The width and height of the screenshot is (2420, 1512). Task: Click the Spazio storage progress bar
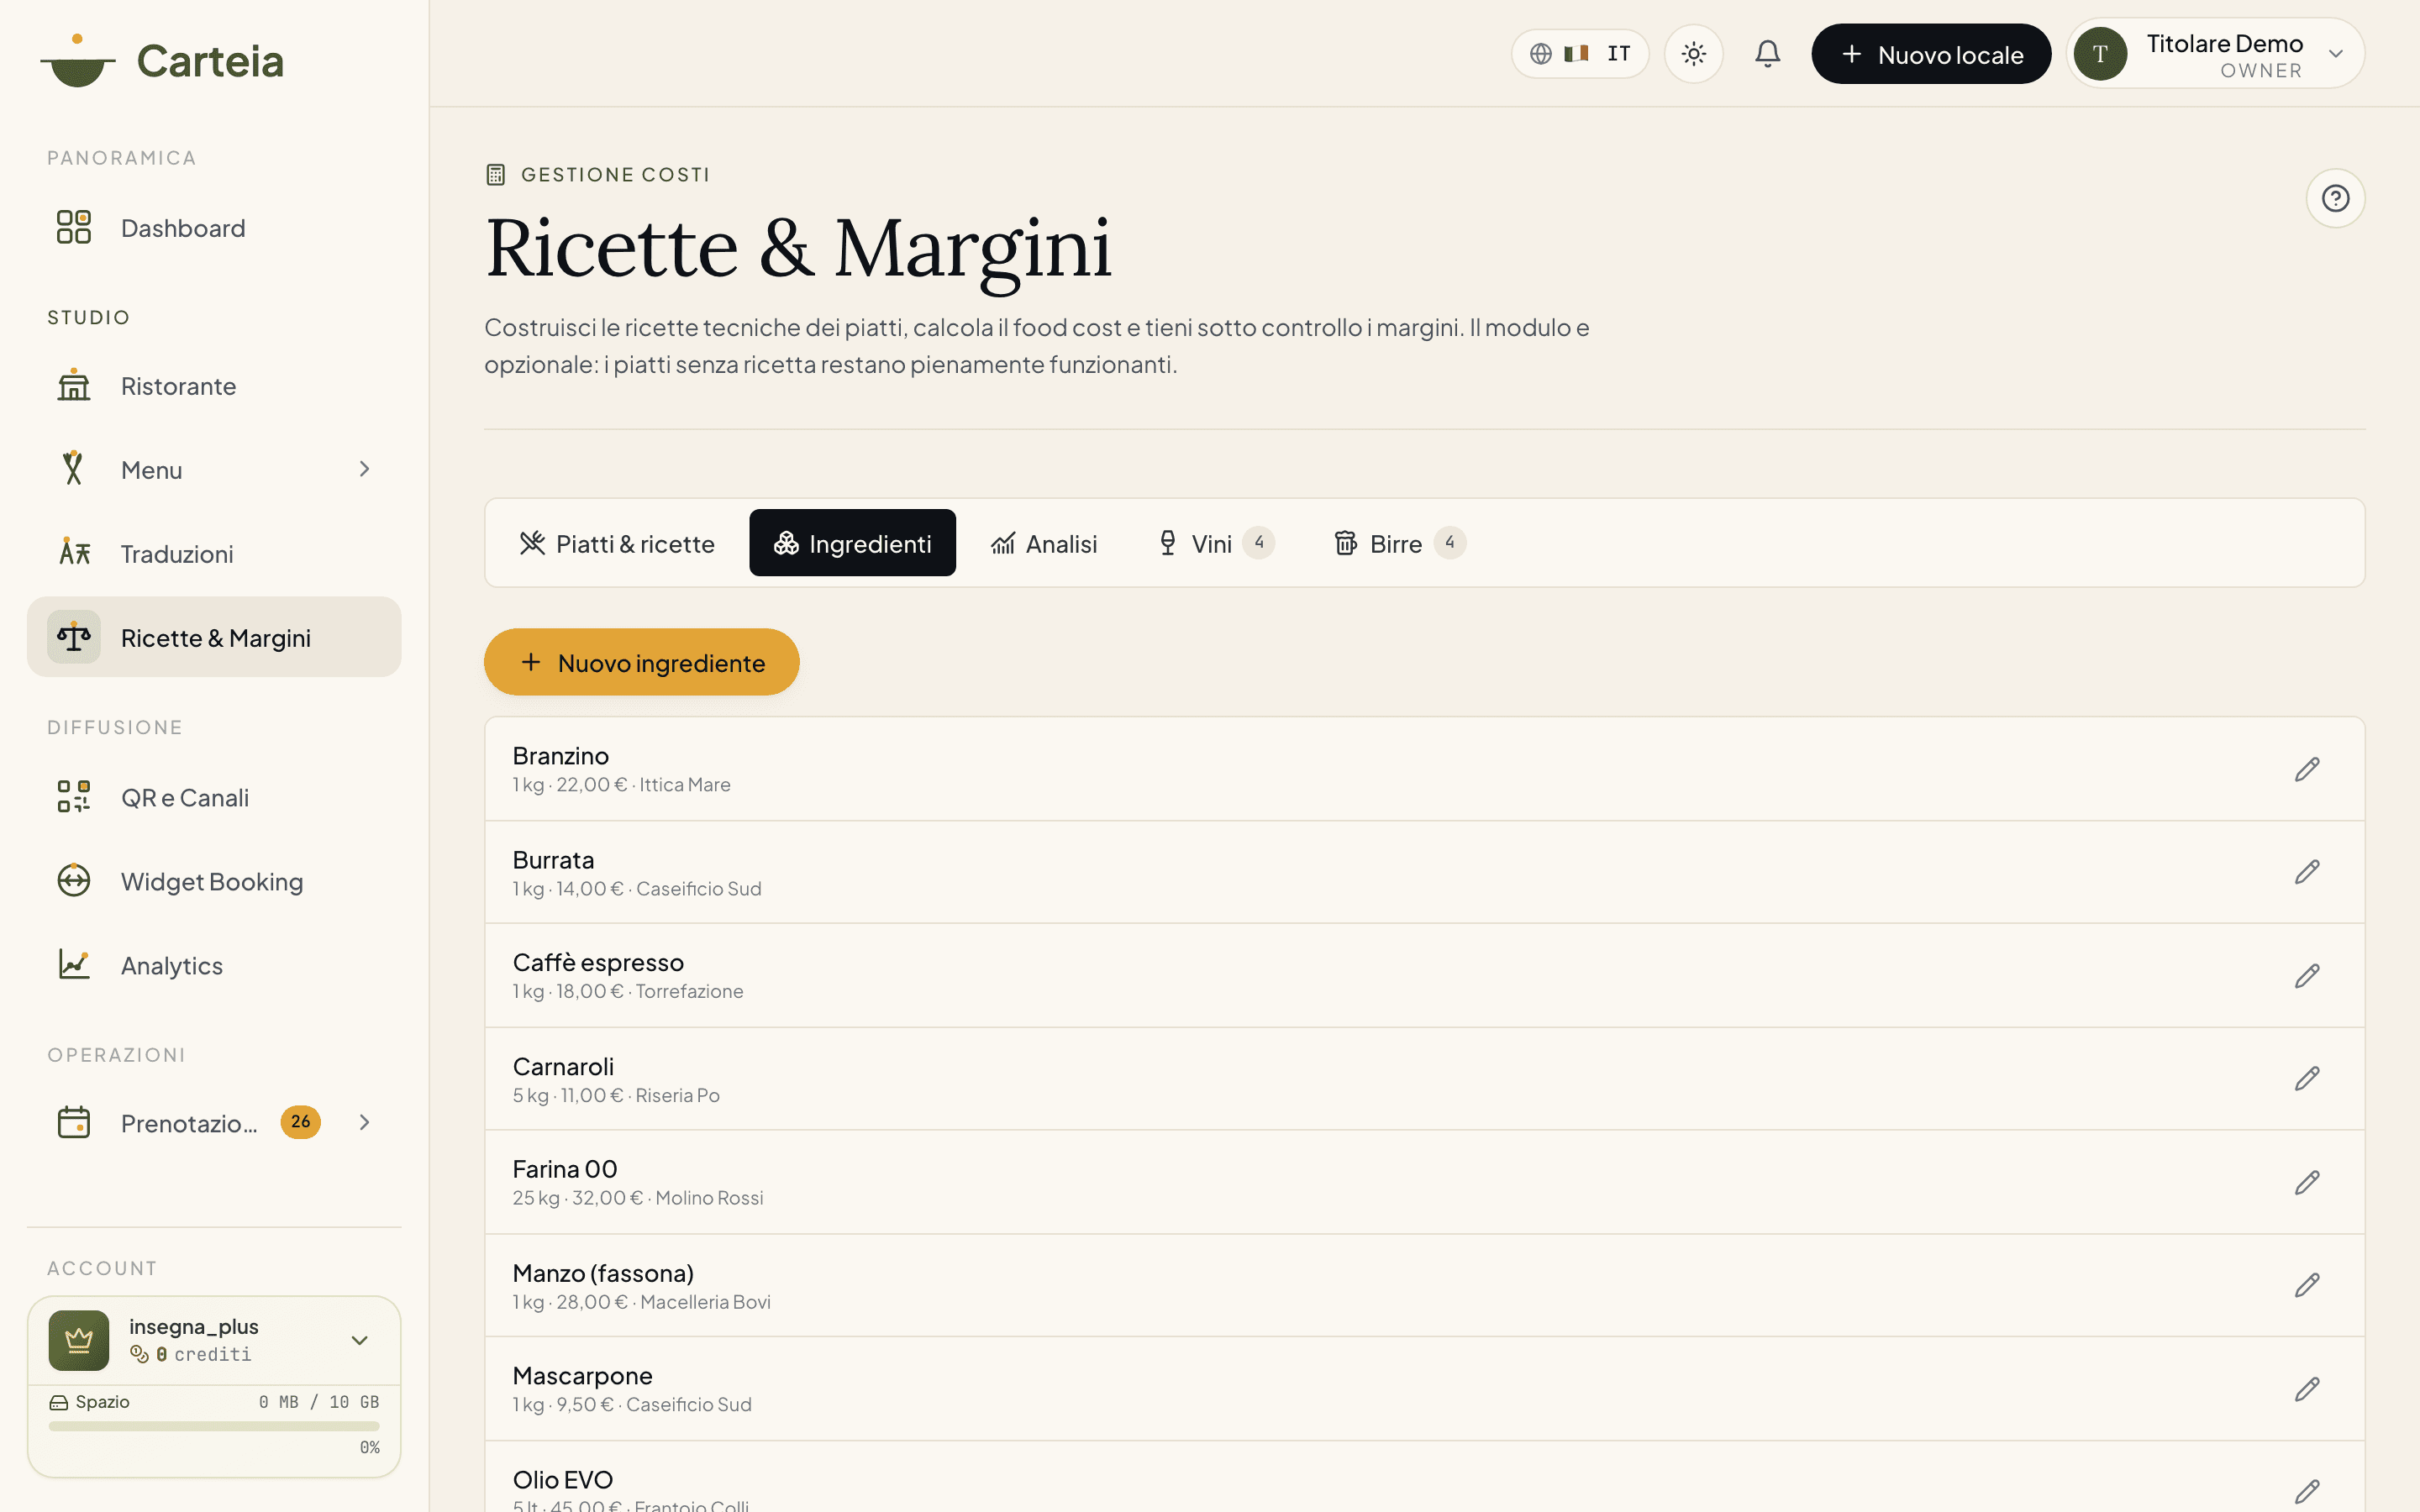tap(214, 1426)
